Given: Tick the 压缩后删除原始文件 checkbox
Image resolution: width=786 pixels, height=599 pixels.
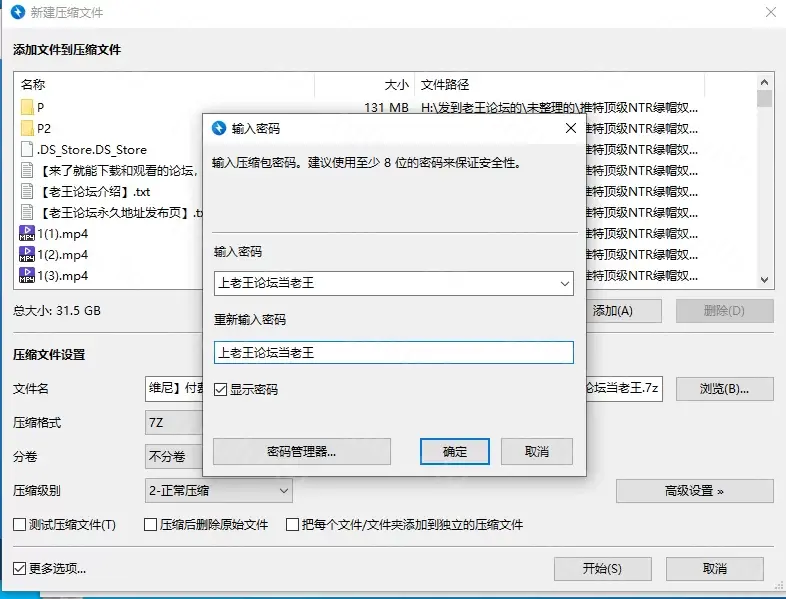Looking at the screenshot, I should pyautogui.click(x=150, y=525).
